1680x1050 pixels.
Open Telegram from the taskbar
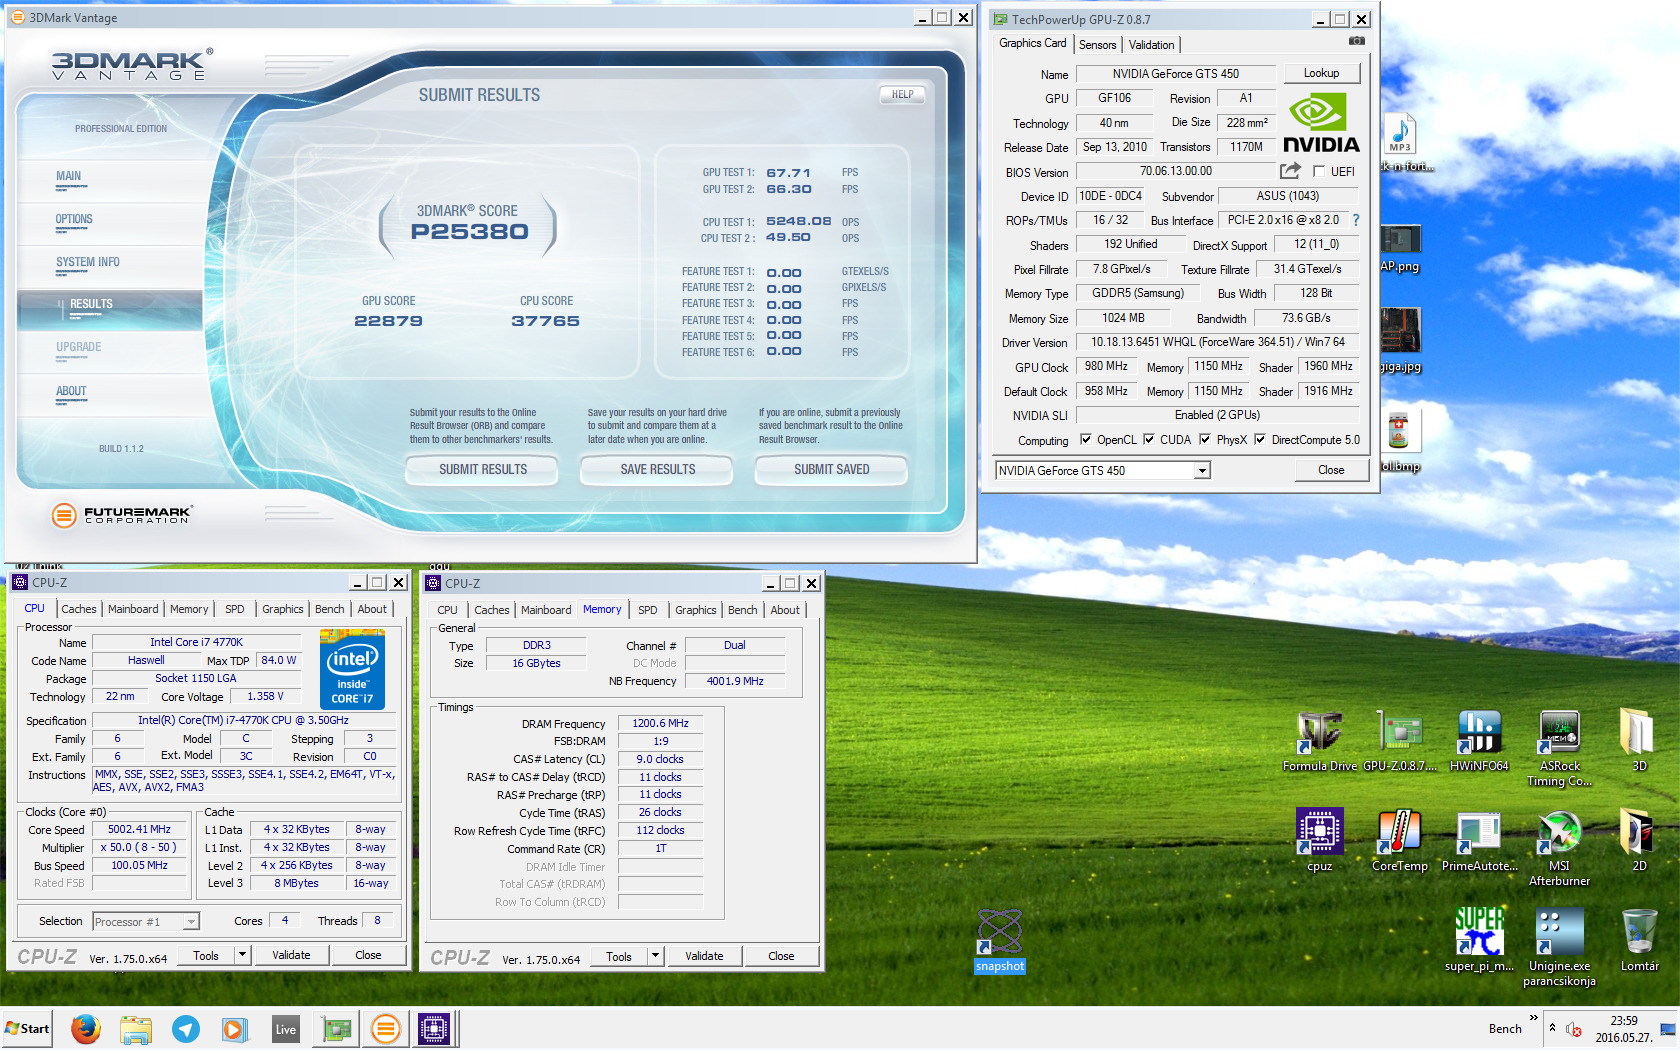pos(186,1028)
